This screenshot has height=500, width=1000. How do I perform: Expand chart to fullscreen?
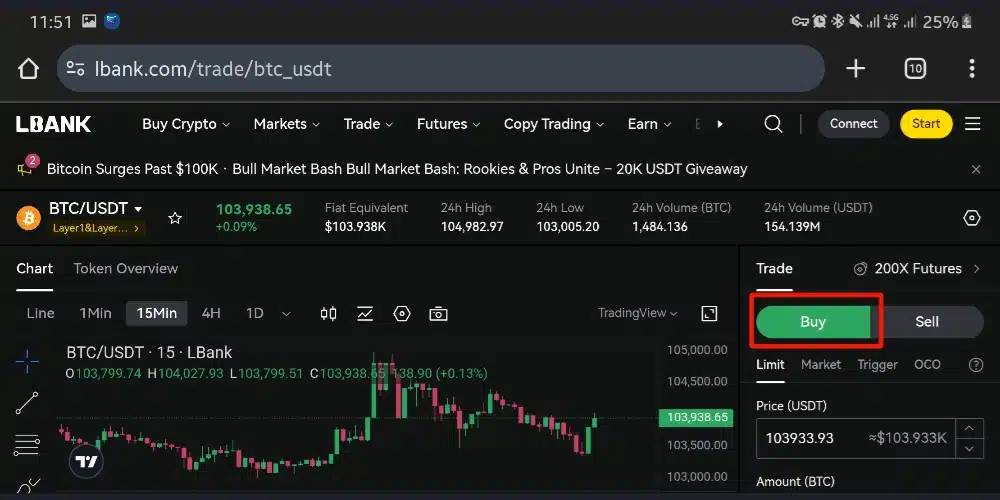[709, 313]
